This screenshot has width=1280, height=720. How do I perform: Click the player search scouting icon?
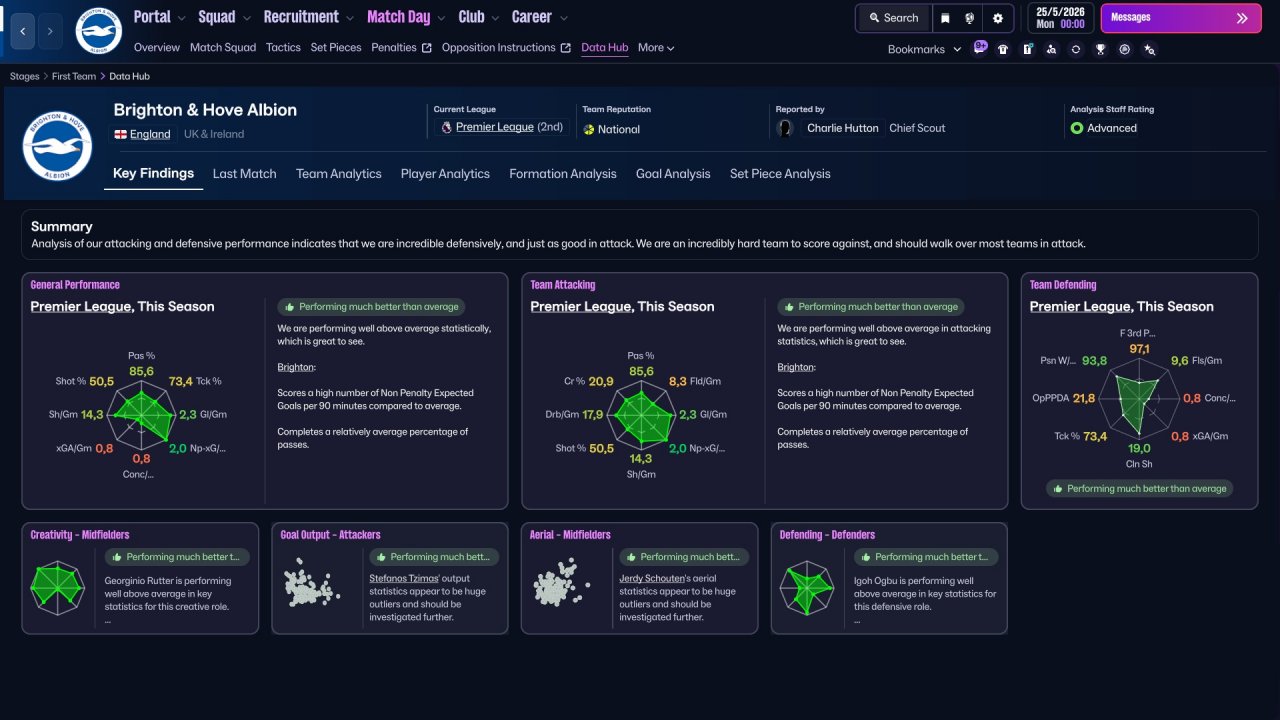coord(1052,49)
